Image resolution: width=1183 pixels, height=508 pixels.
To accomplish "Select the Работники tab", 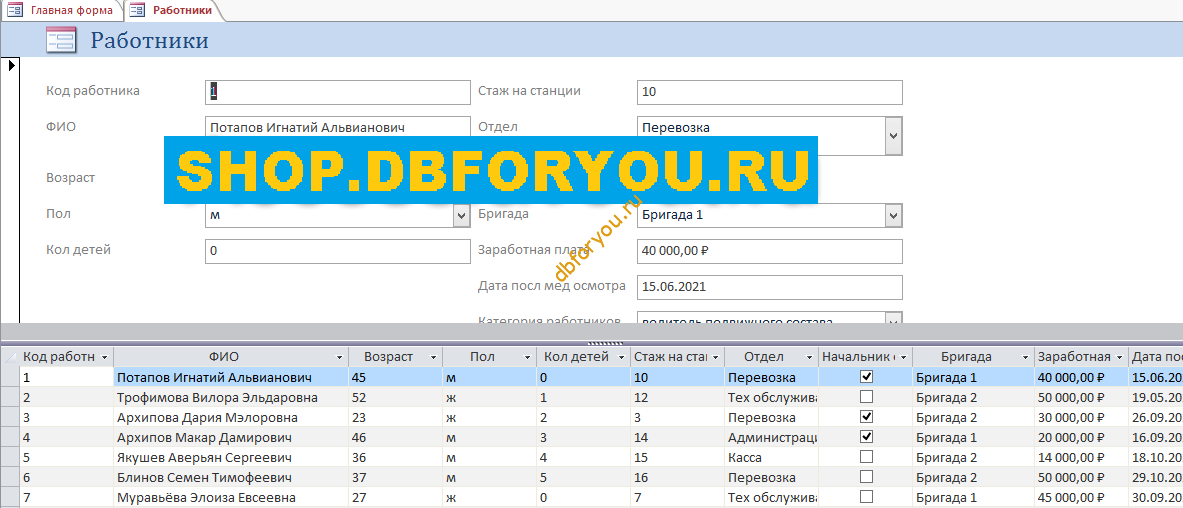I will tap(172, 11).
